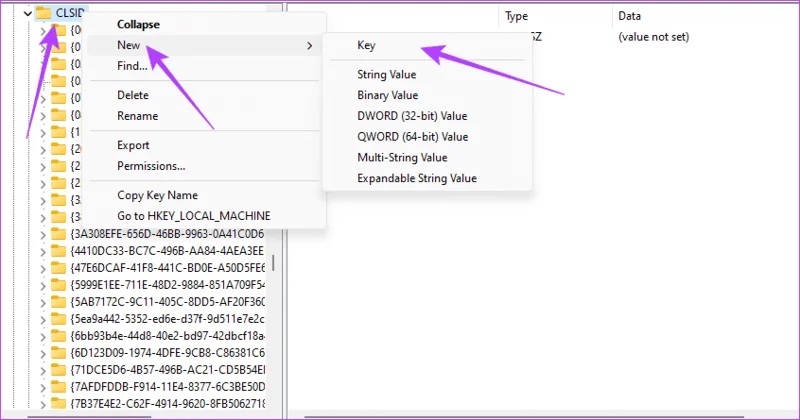The image size is (800, 420).
Task: Select the {47E6DCAF-41F8-441C-BD0E tree key name
Action: tap(168, 268)
